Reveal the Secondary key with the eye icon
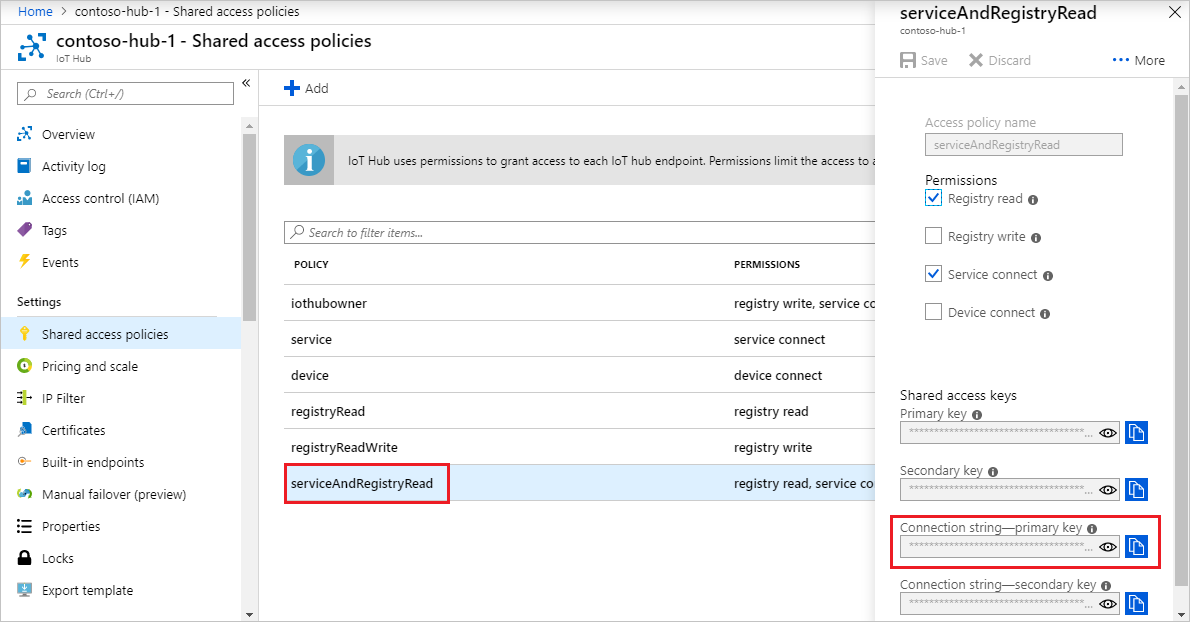Screen dimensions: 1190x622 1108,490
